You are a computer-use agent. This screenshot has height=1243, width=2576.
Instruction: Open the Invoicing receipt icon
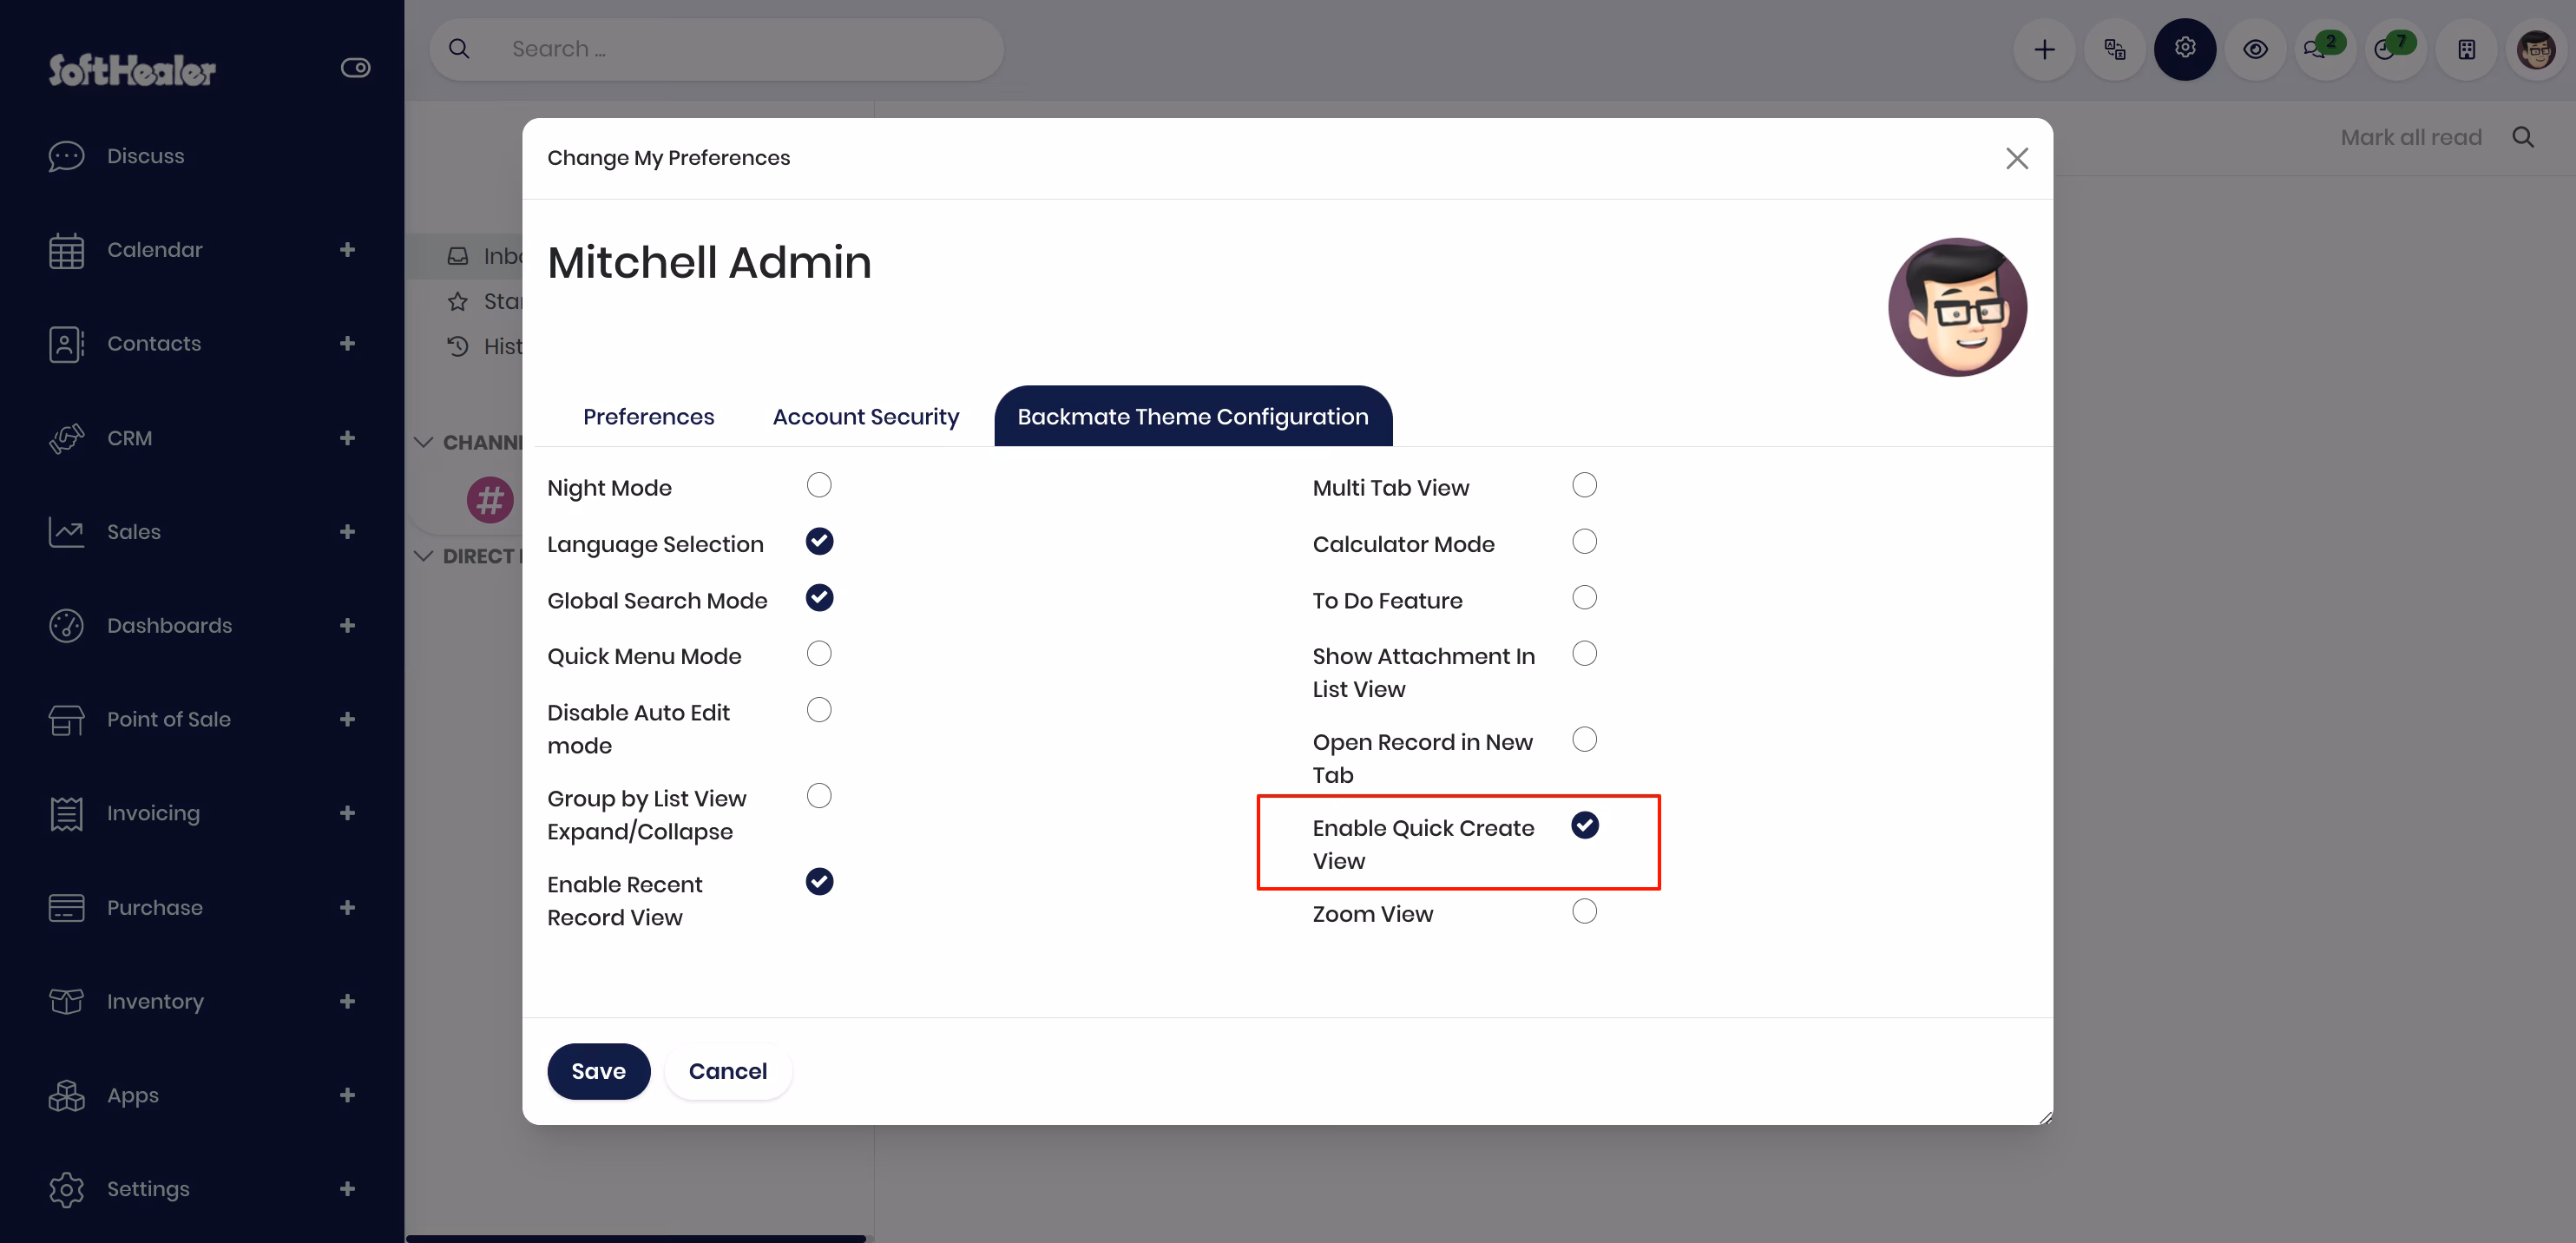pyautogui.click(x=66, y=814)
